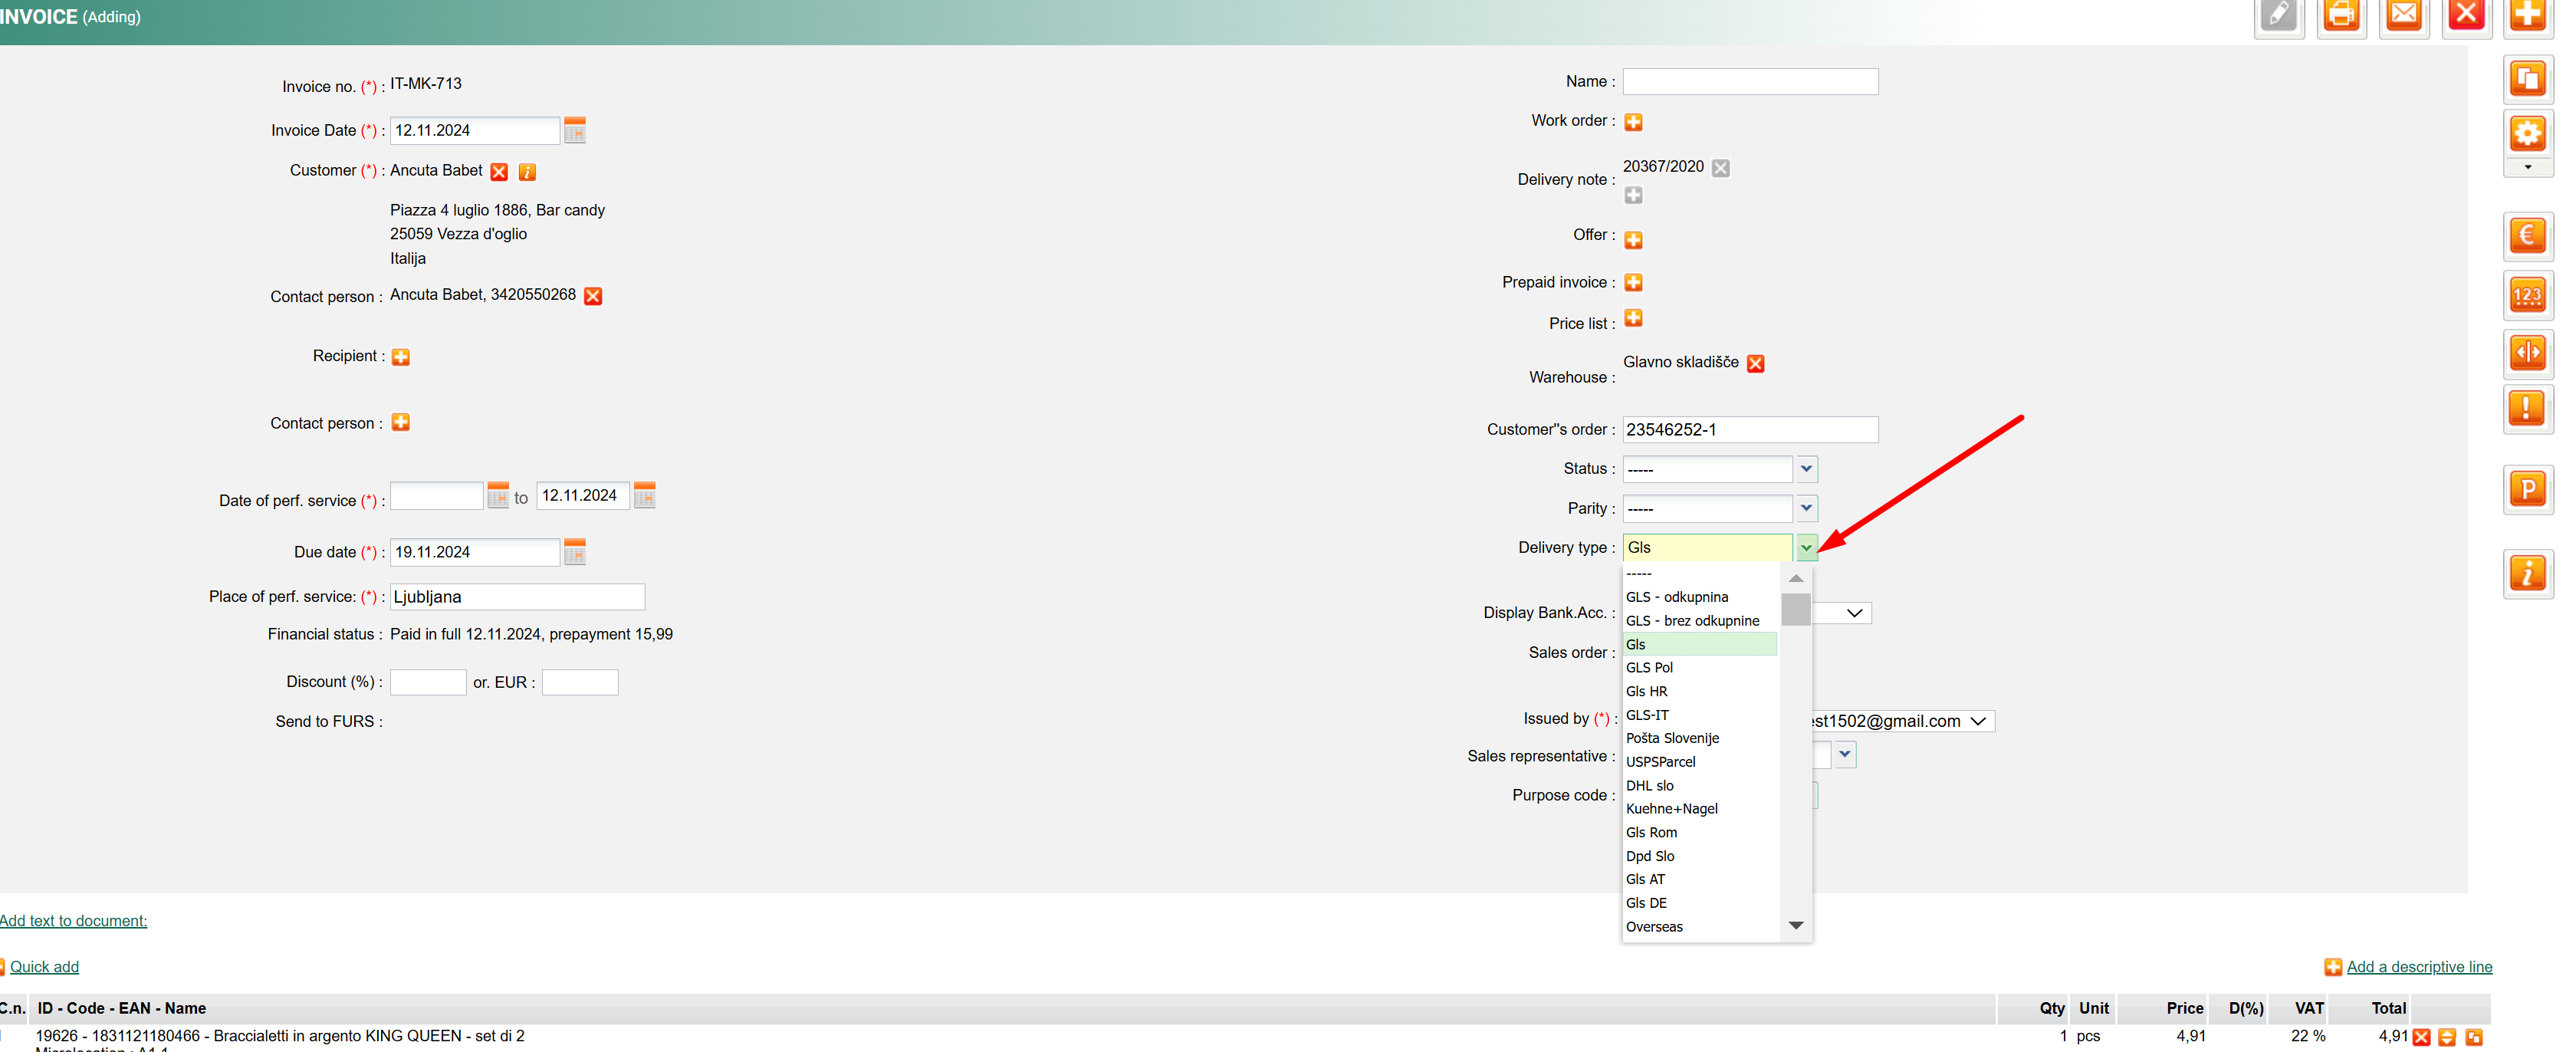Select DHL slo in the dropdown list
This screenshot has height=1052, width=2576.
click(1649, 786)
